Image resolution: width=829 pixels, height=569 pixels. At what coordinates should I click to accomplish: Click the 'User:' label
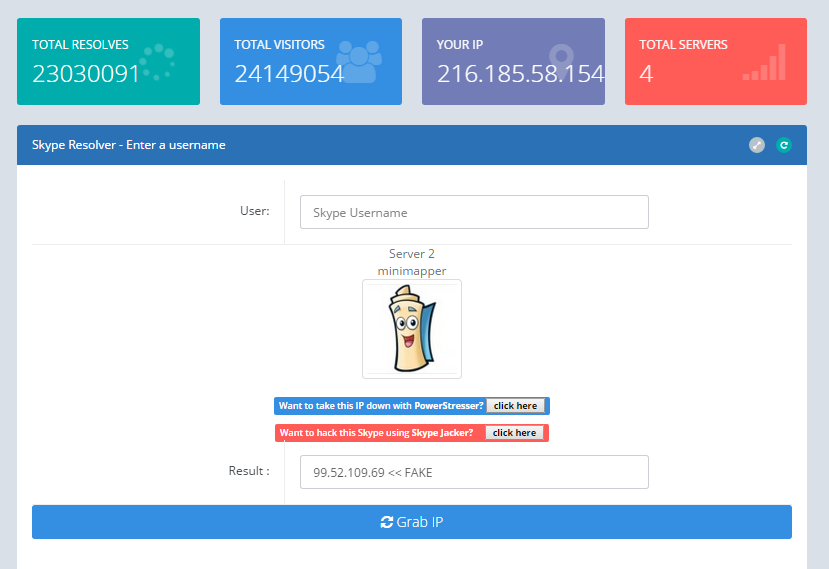pos(255,211)
